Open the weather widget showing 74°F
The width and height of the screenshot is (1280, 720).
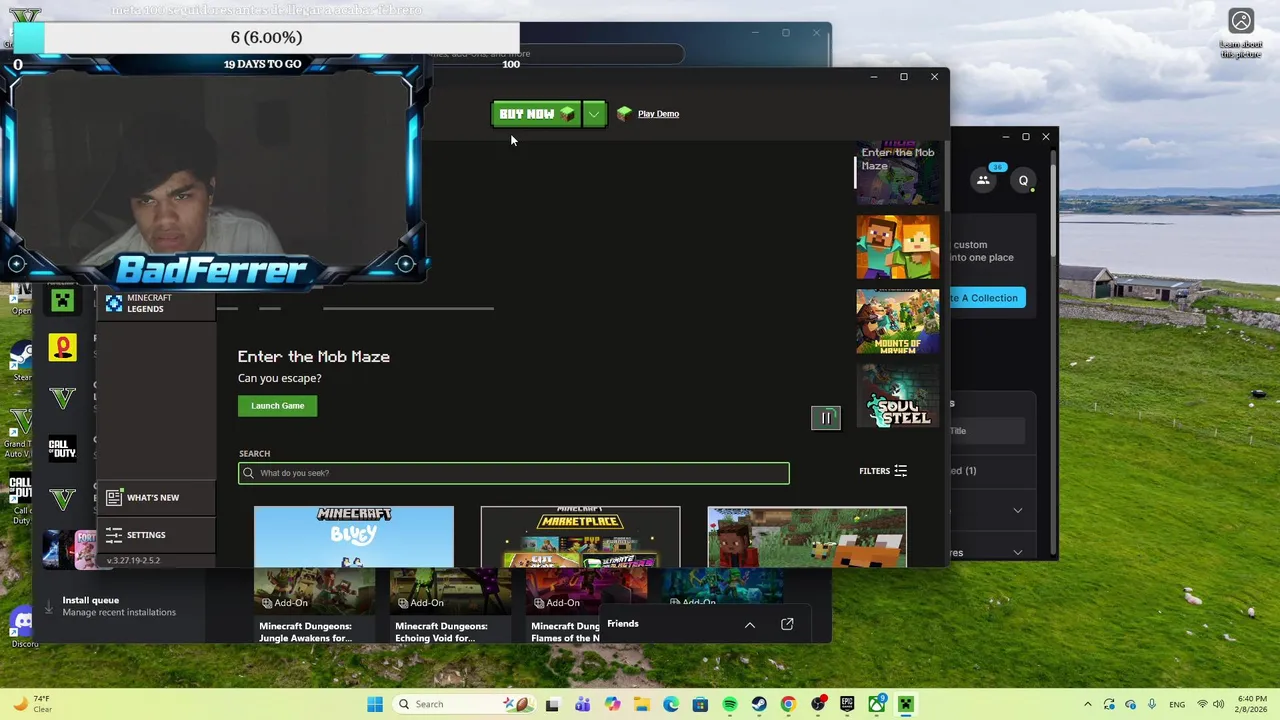coord(32,704)
